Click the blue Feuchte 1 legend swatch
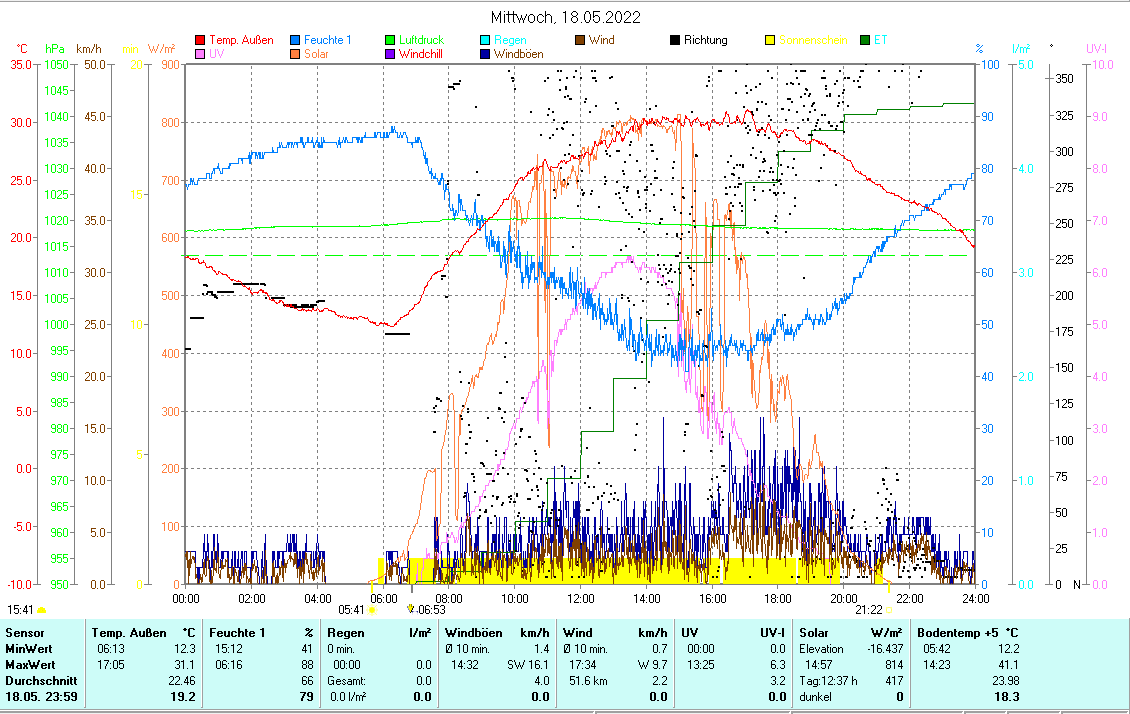Screen dimensions: 1130x714 pos(296,41)
